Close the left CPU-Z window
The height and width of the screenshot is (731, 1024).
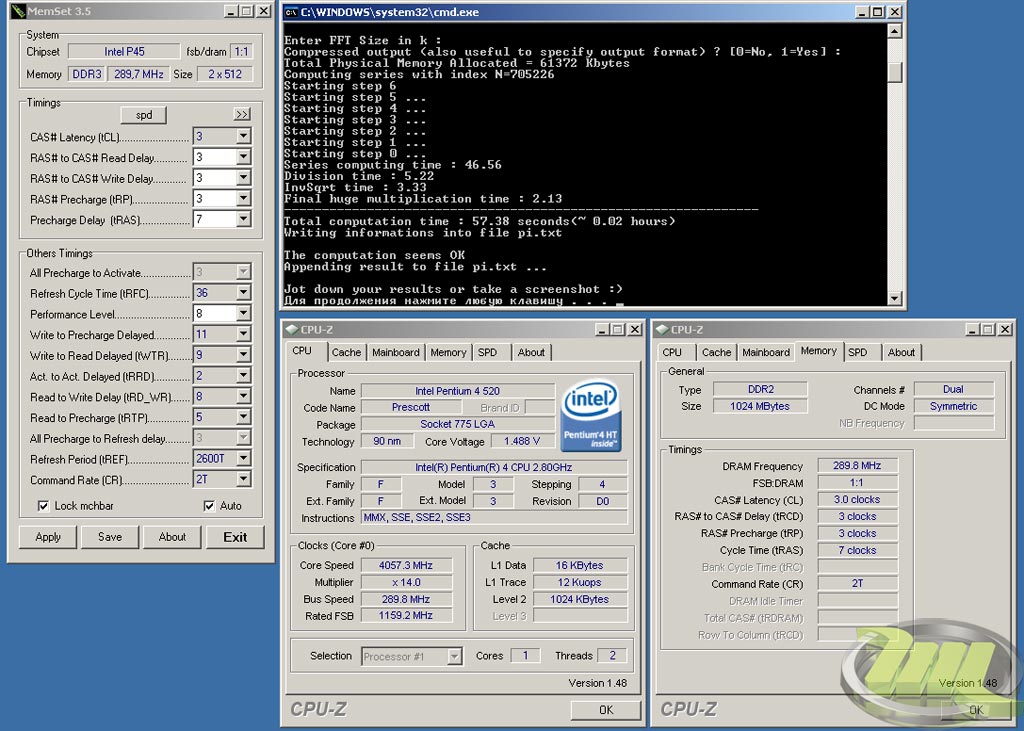[x=634, y=329]
